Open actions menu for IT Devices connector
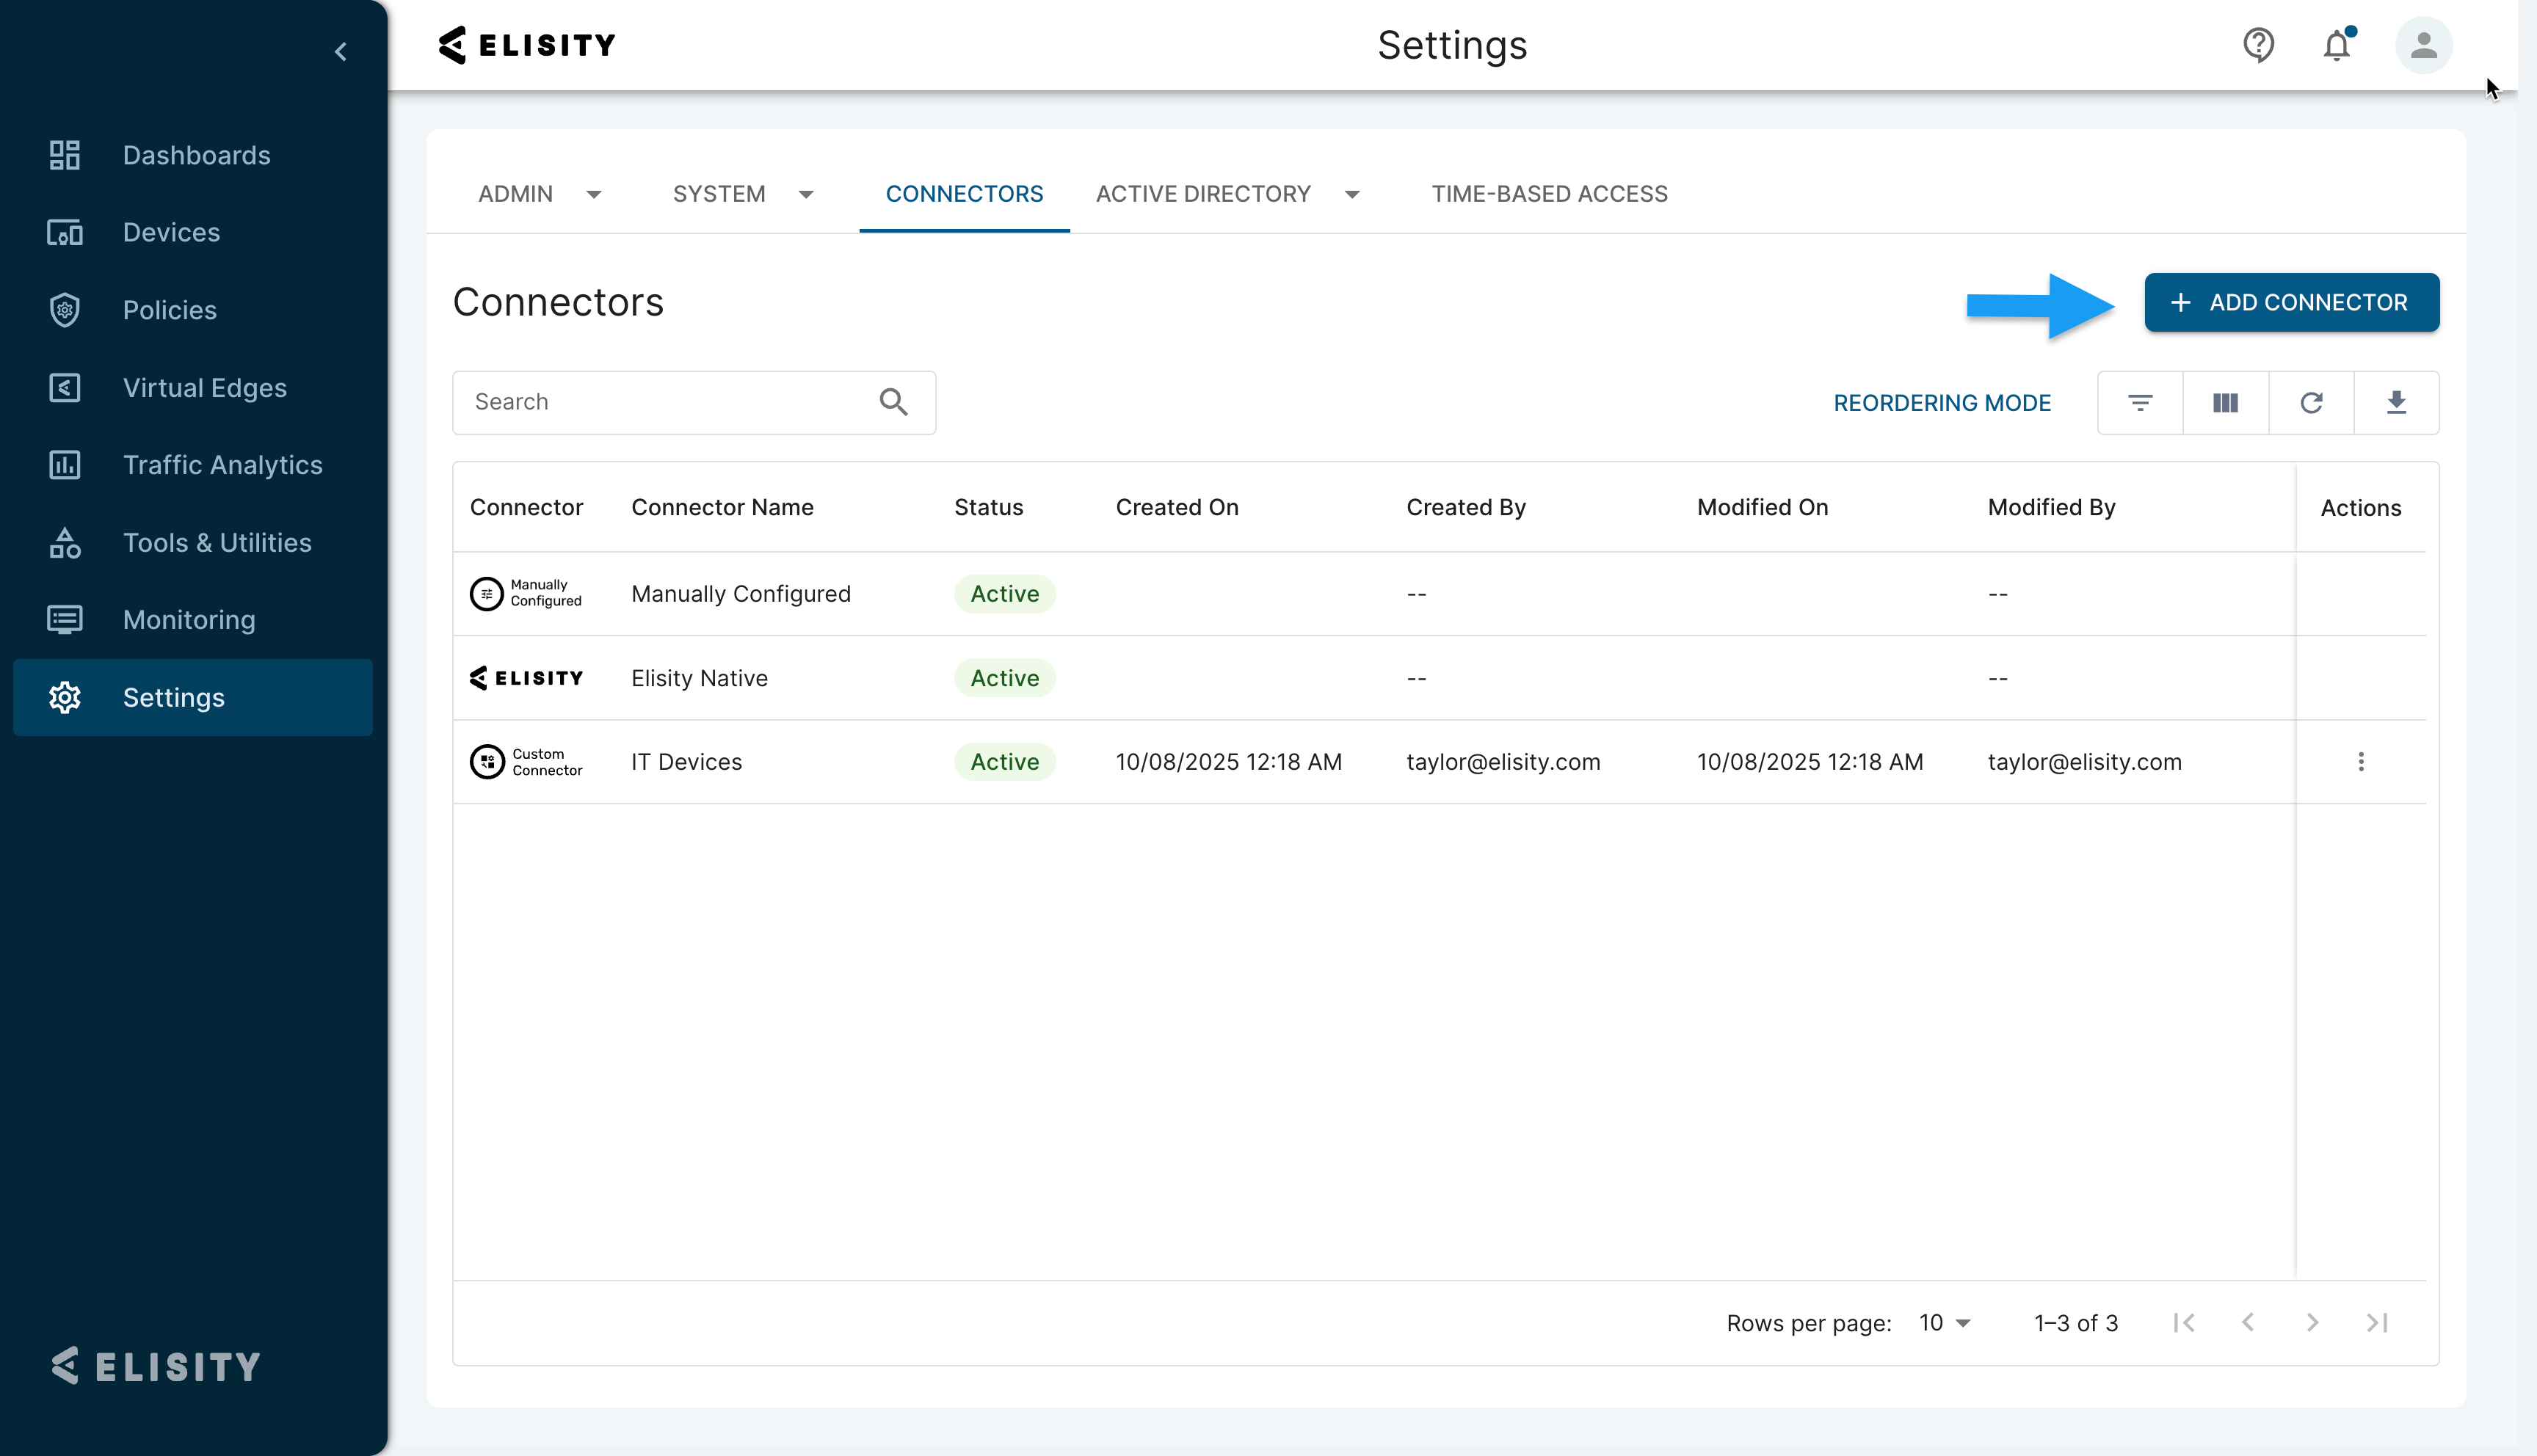 [x=2361, y=761]
